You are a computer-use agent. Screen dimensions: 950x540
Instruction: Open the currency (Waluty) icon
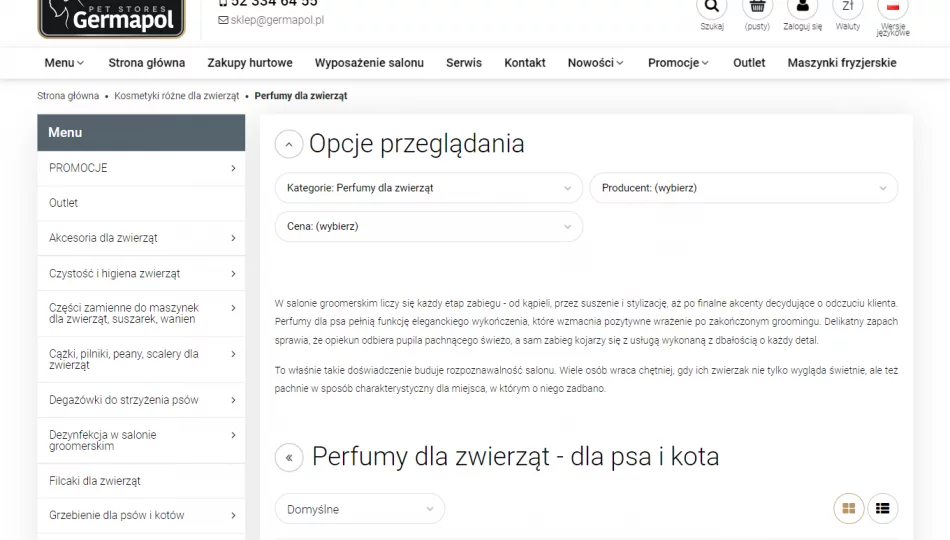click(x=848, y=7)
